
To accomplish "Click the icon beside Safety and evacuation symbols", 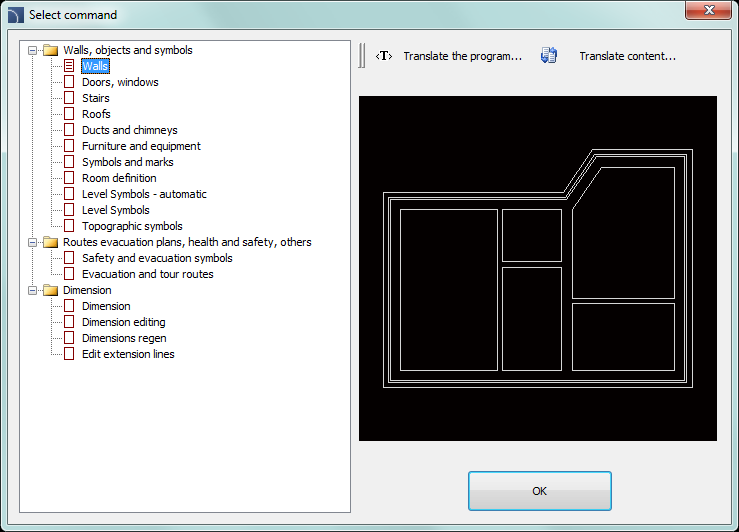I will tap(69, 258).
